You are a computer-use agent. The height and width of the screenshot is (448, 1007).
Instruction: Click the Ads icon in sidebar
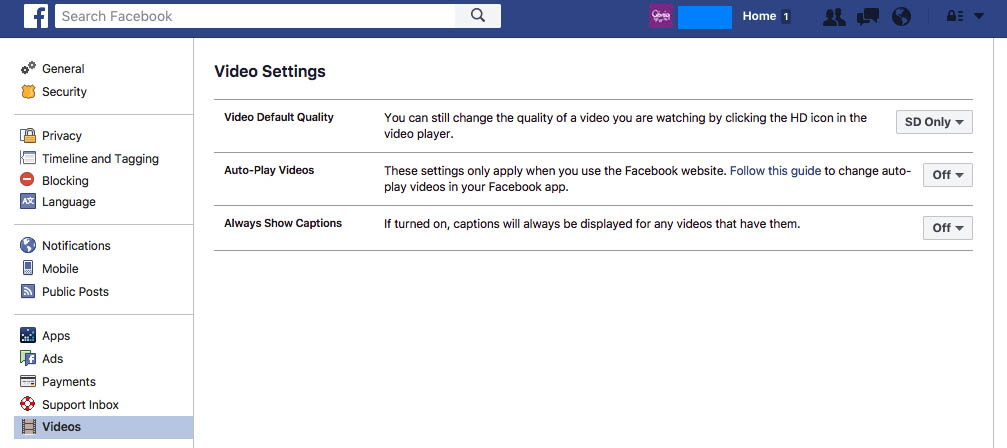coord(28,358)
